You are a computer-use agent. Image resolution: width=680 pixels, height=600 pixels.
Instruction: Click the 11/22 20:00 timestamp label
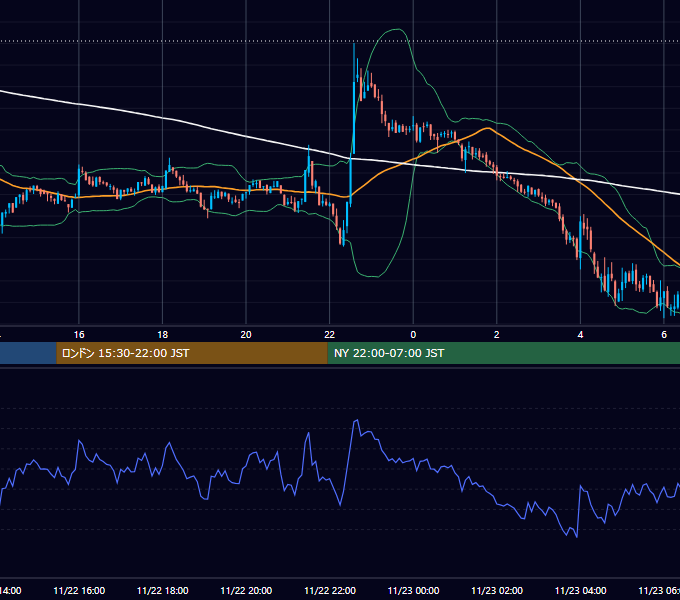point(246,591)
